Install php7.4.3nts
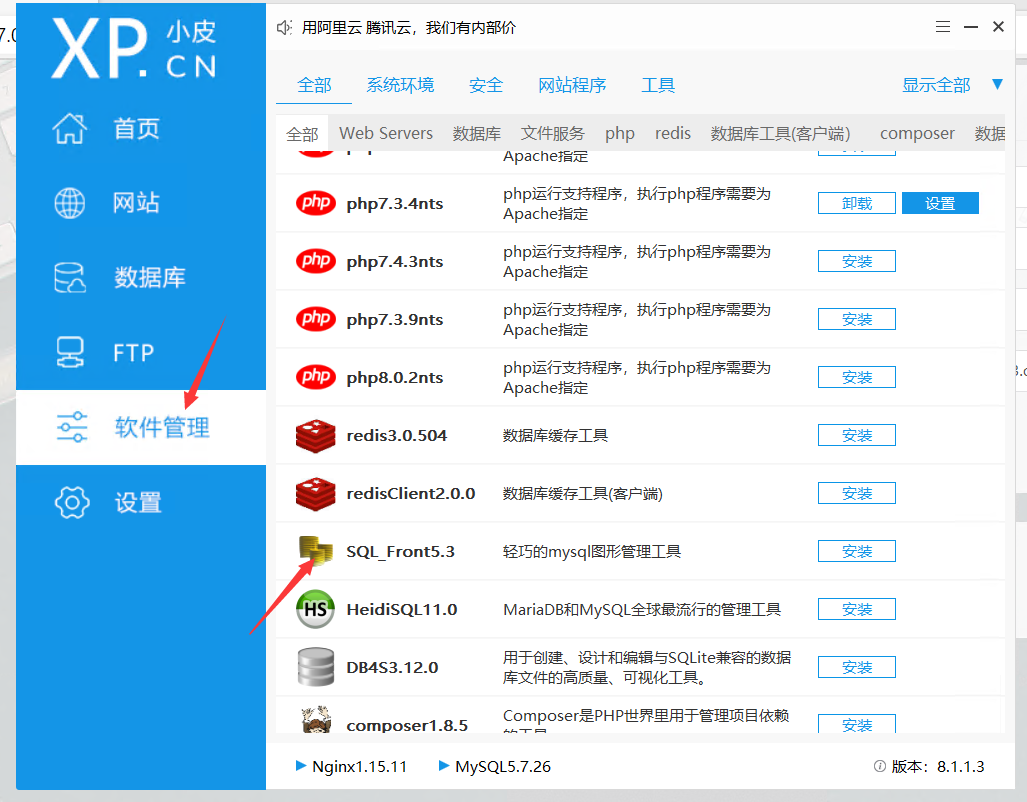The height and width of the screenshot is (802, 1027). [857, 261]
